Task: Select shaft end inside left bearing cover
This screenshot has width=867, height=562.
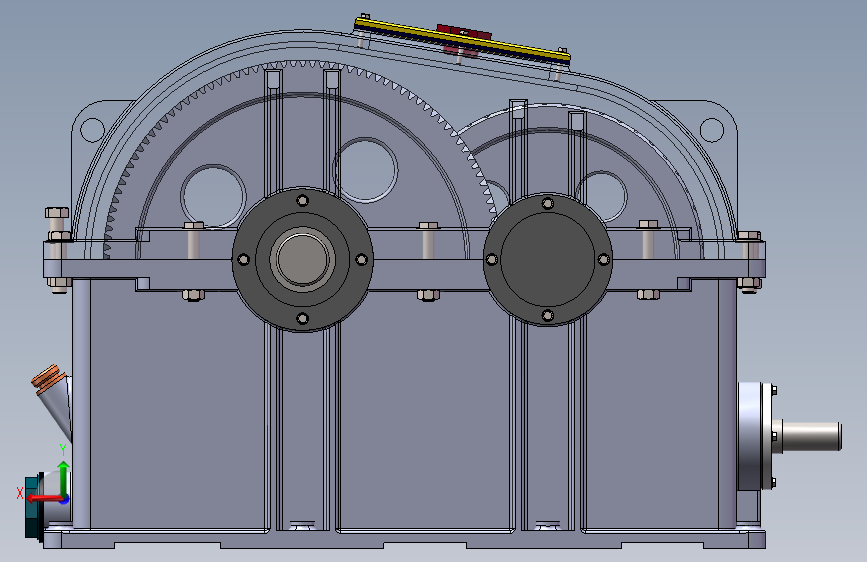Action: (302, 259)
